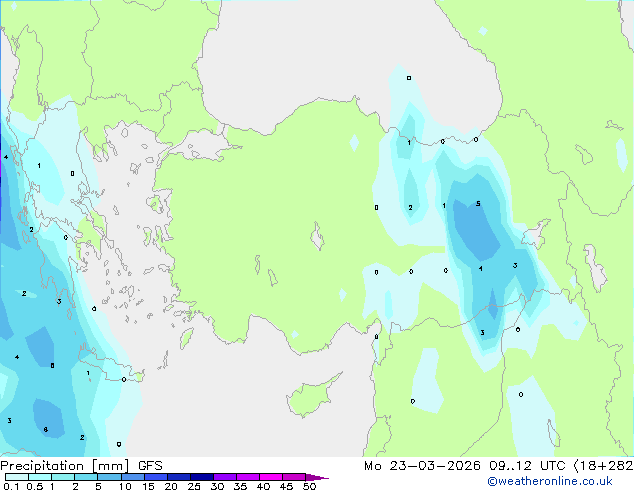Click the 'GFS' model label
This screenshot has height=490, width=634.
click(150, 466)
